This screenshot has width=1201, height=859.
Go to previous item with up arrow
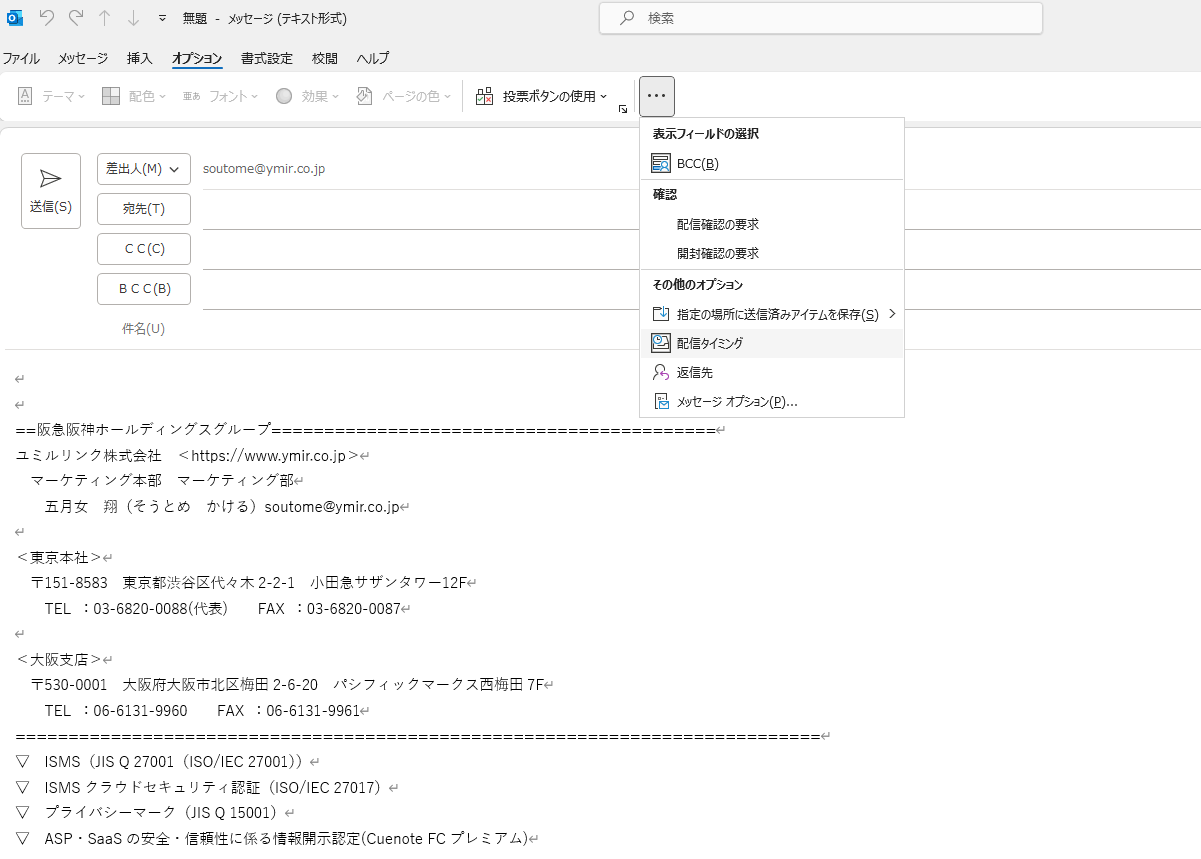[105, 18]
